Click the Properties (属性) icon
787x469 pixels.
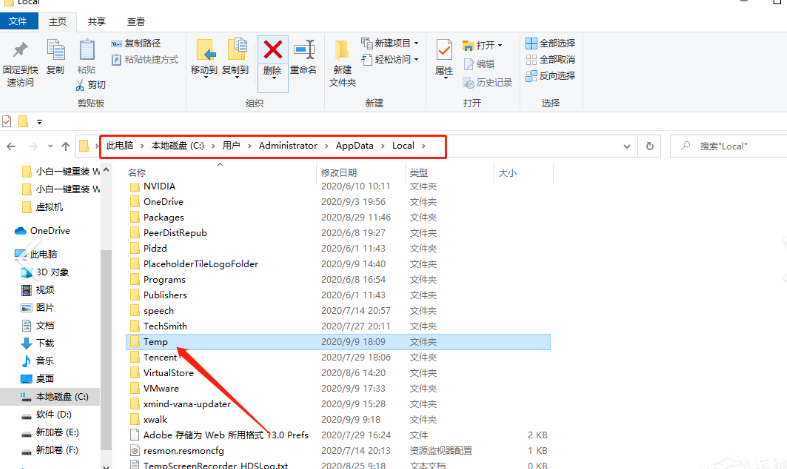[x=444, y=50]
